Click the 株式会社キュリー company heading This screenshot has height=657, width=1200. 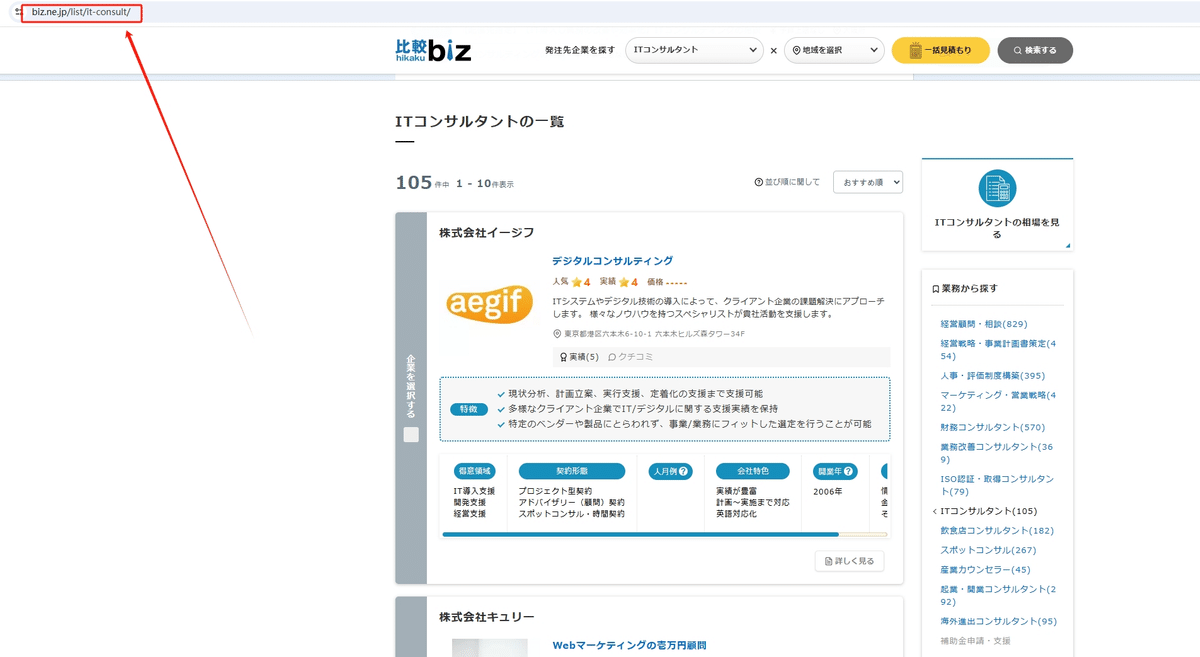pos(487,618)
